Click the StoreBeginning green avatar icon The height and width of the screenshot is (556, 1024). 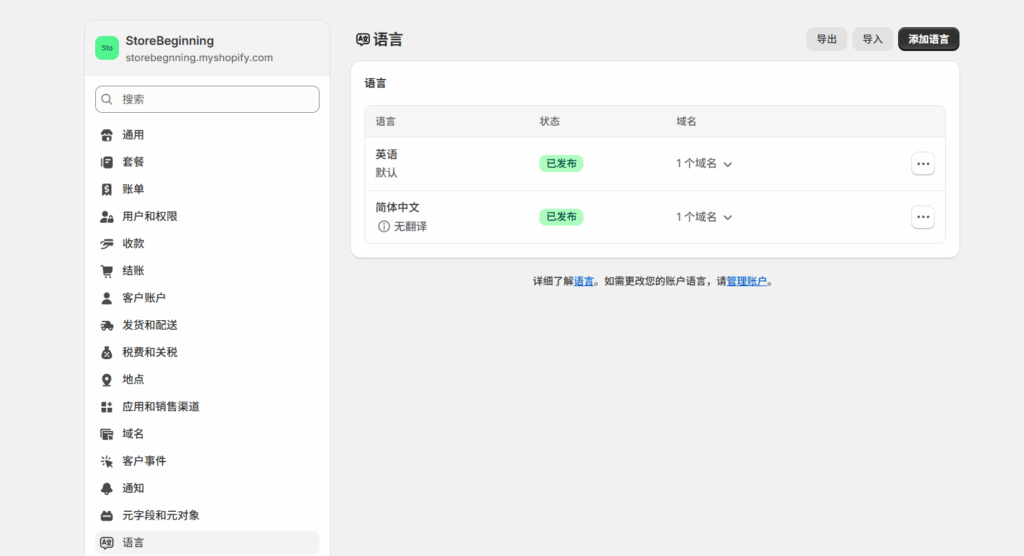pos(107,48)
